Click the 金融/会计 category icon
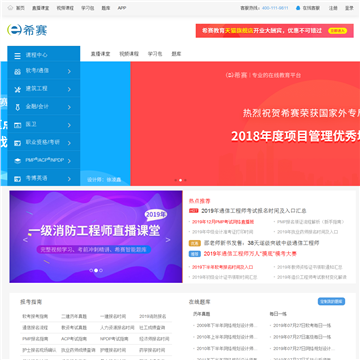Image resolution: width=360 pixels, height=360 pixels. 18,107
